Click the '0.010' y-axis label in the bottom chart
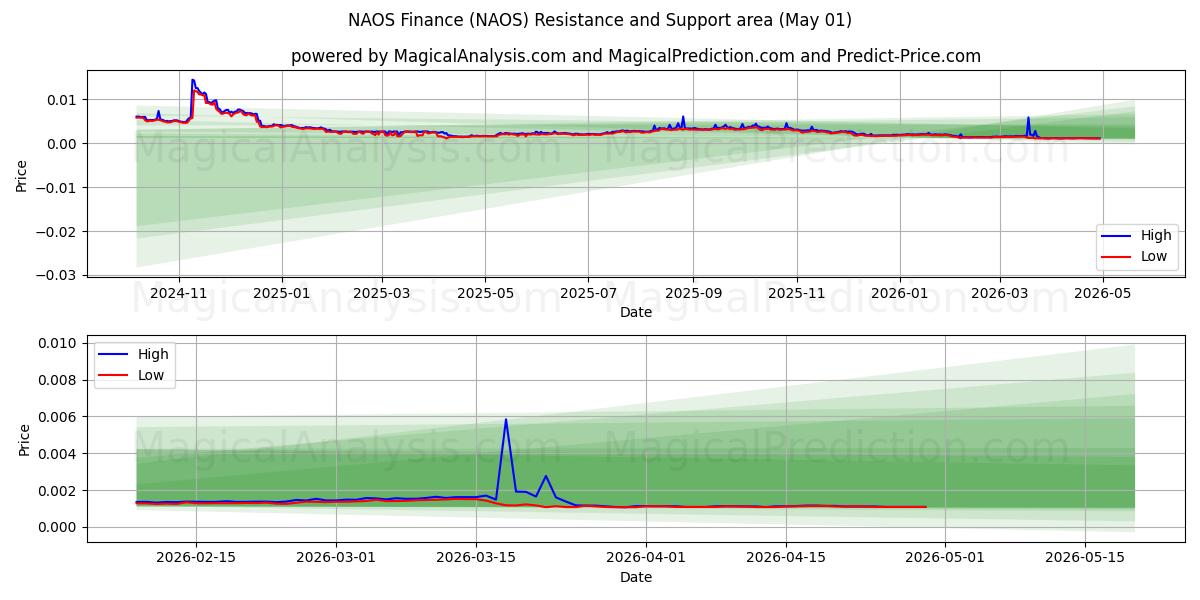The width and height of the screenshot is (1200, 600). pyautogui.click(x=56, y=343)
